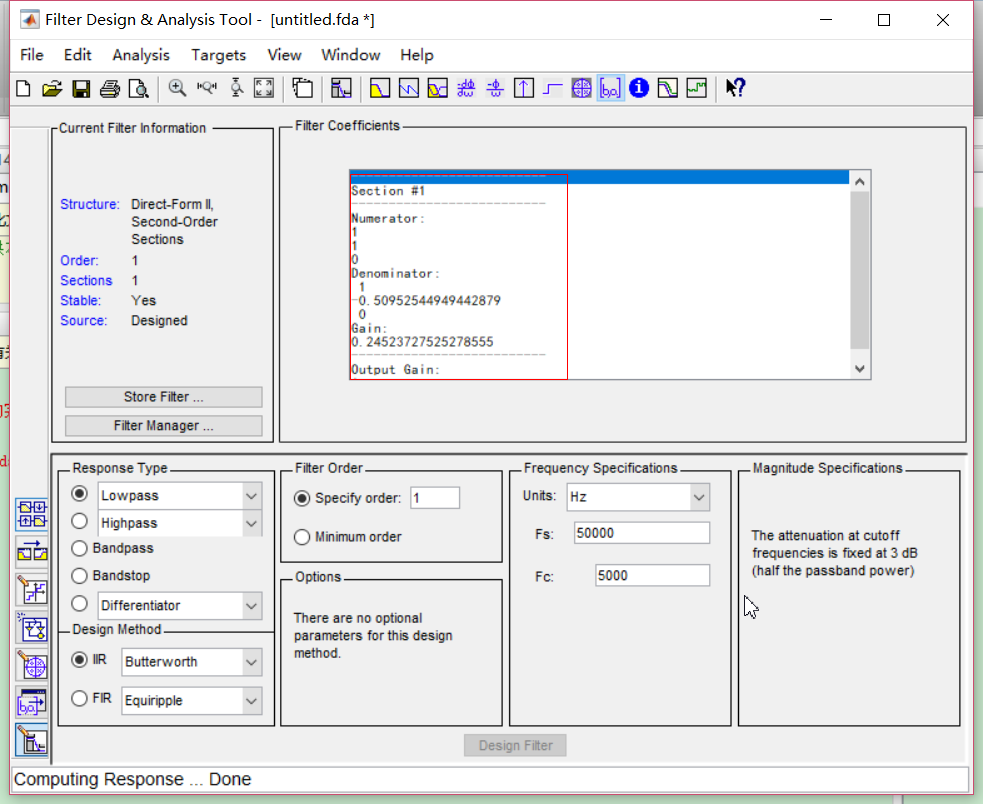The image size is (983, 804).
Task: Expand the Differentiator type dropdown
Action: [251, 606]
